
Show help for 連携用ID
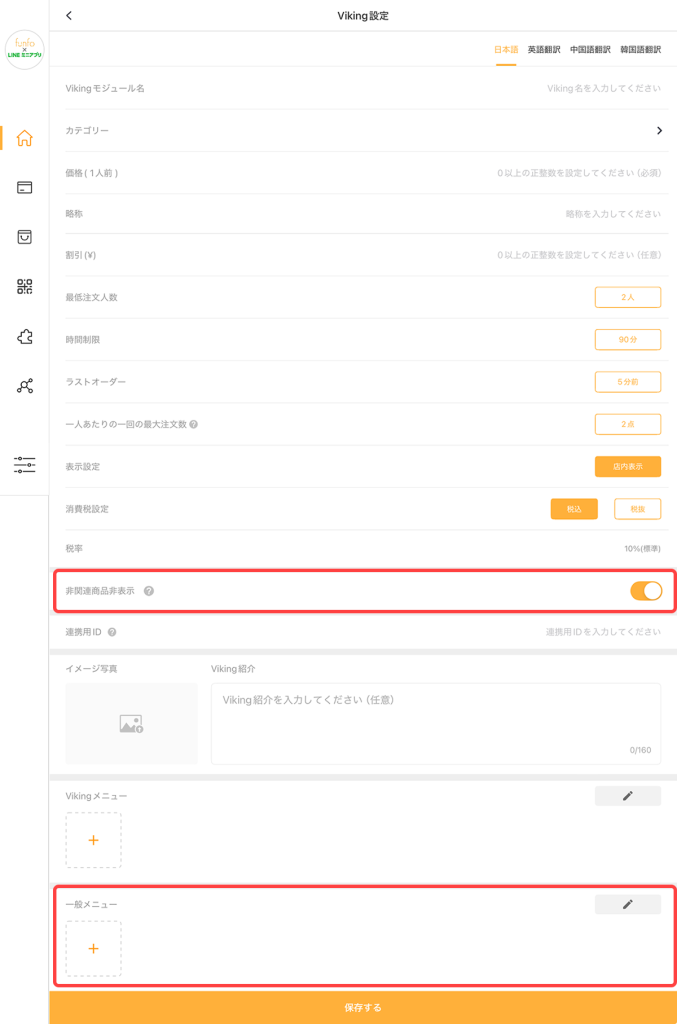(112, 632)
